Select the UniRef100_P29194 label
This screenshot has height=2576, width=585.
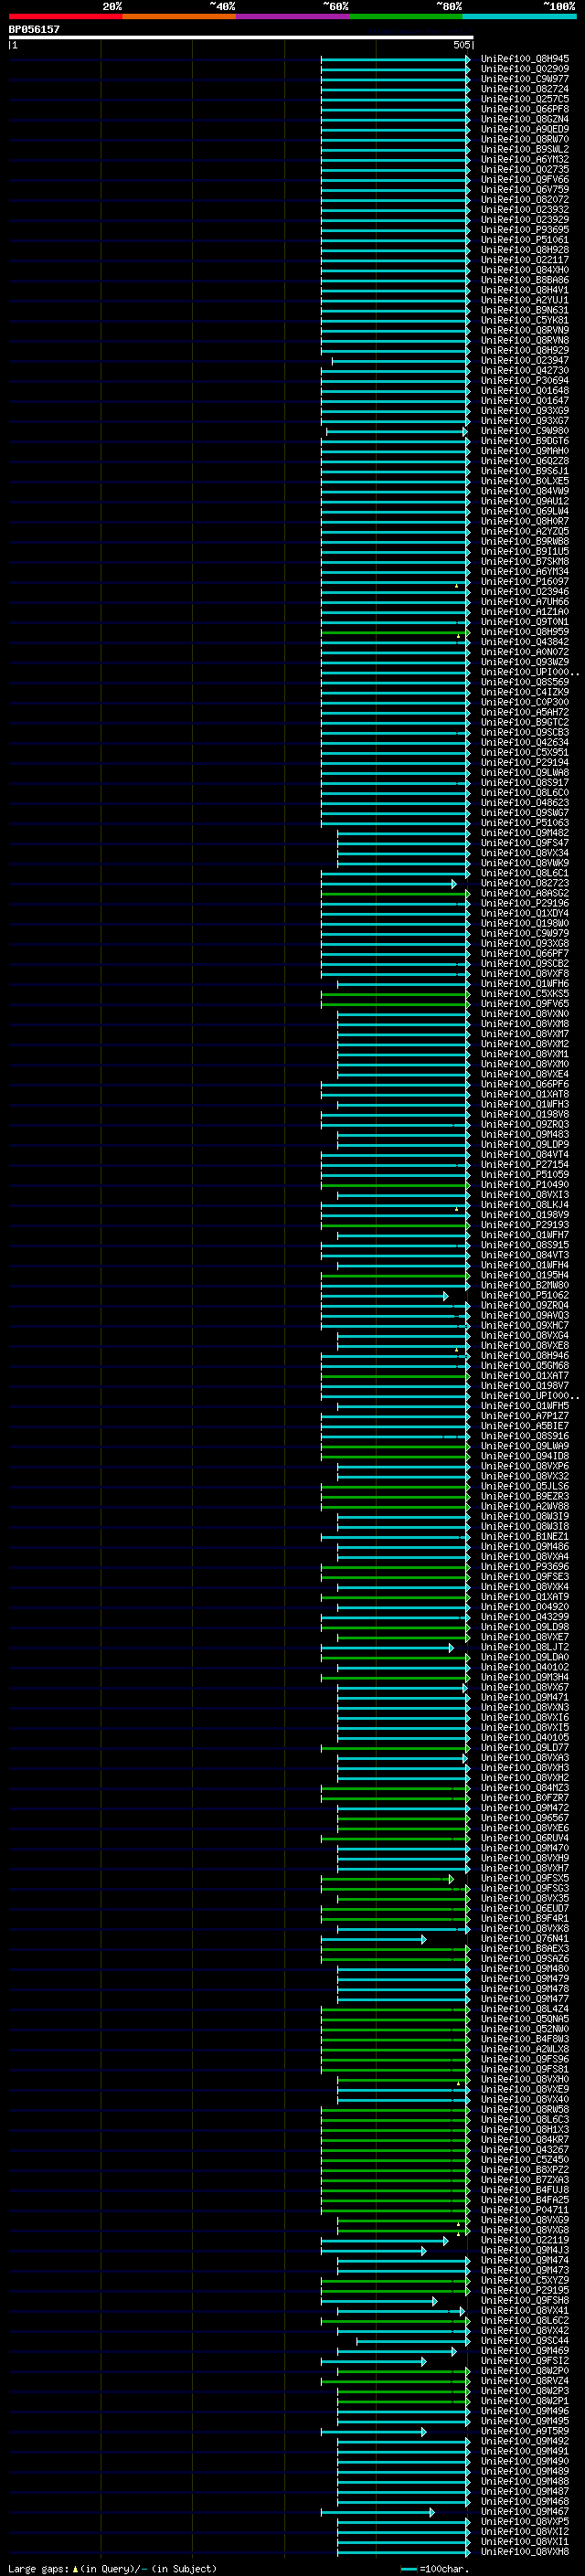click(525, 762)
